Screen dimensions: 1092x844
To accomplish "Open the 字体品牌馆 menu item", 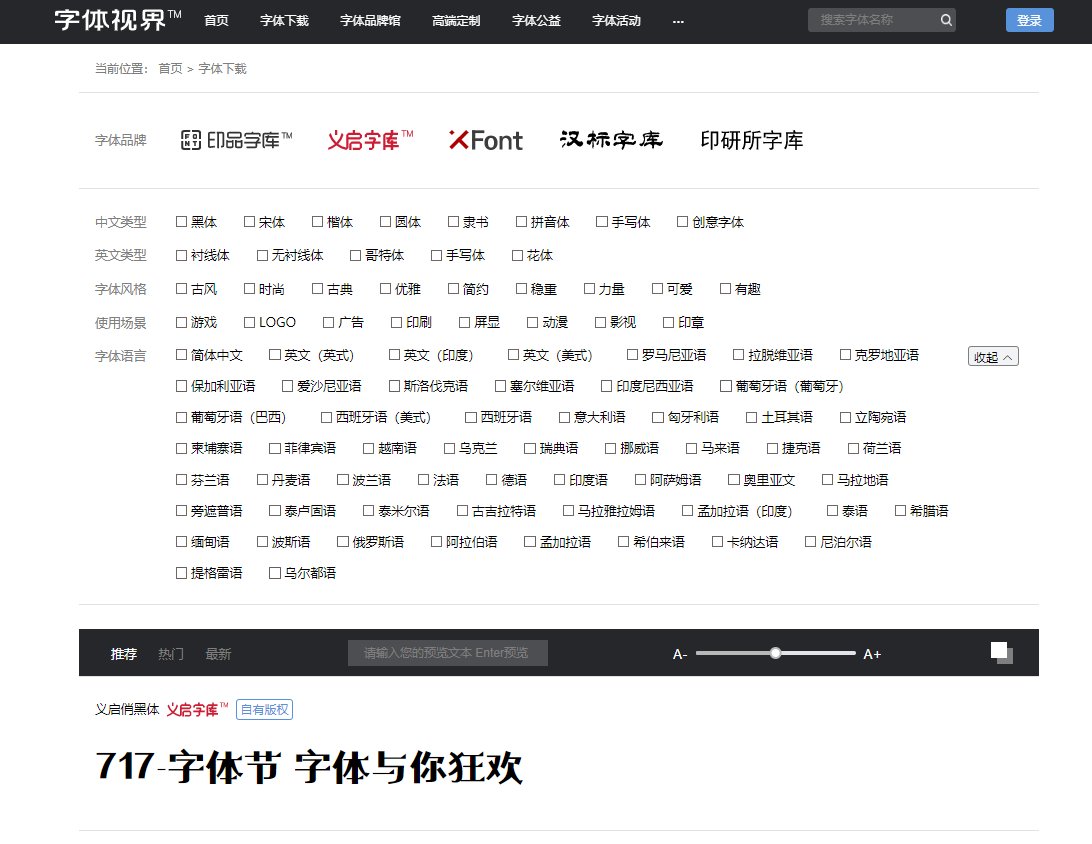I will pyautogui.click(x=369, y=20).
